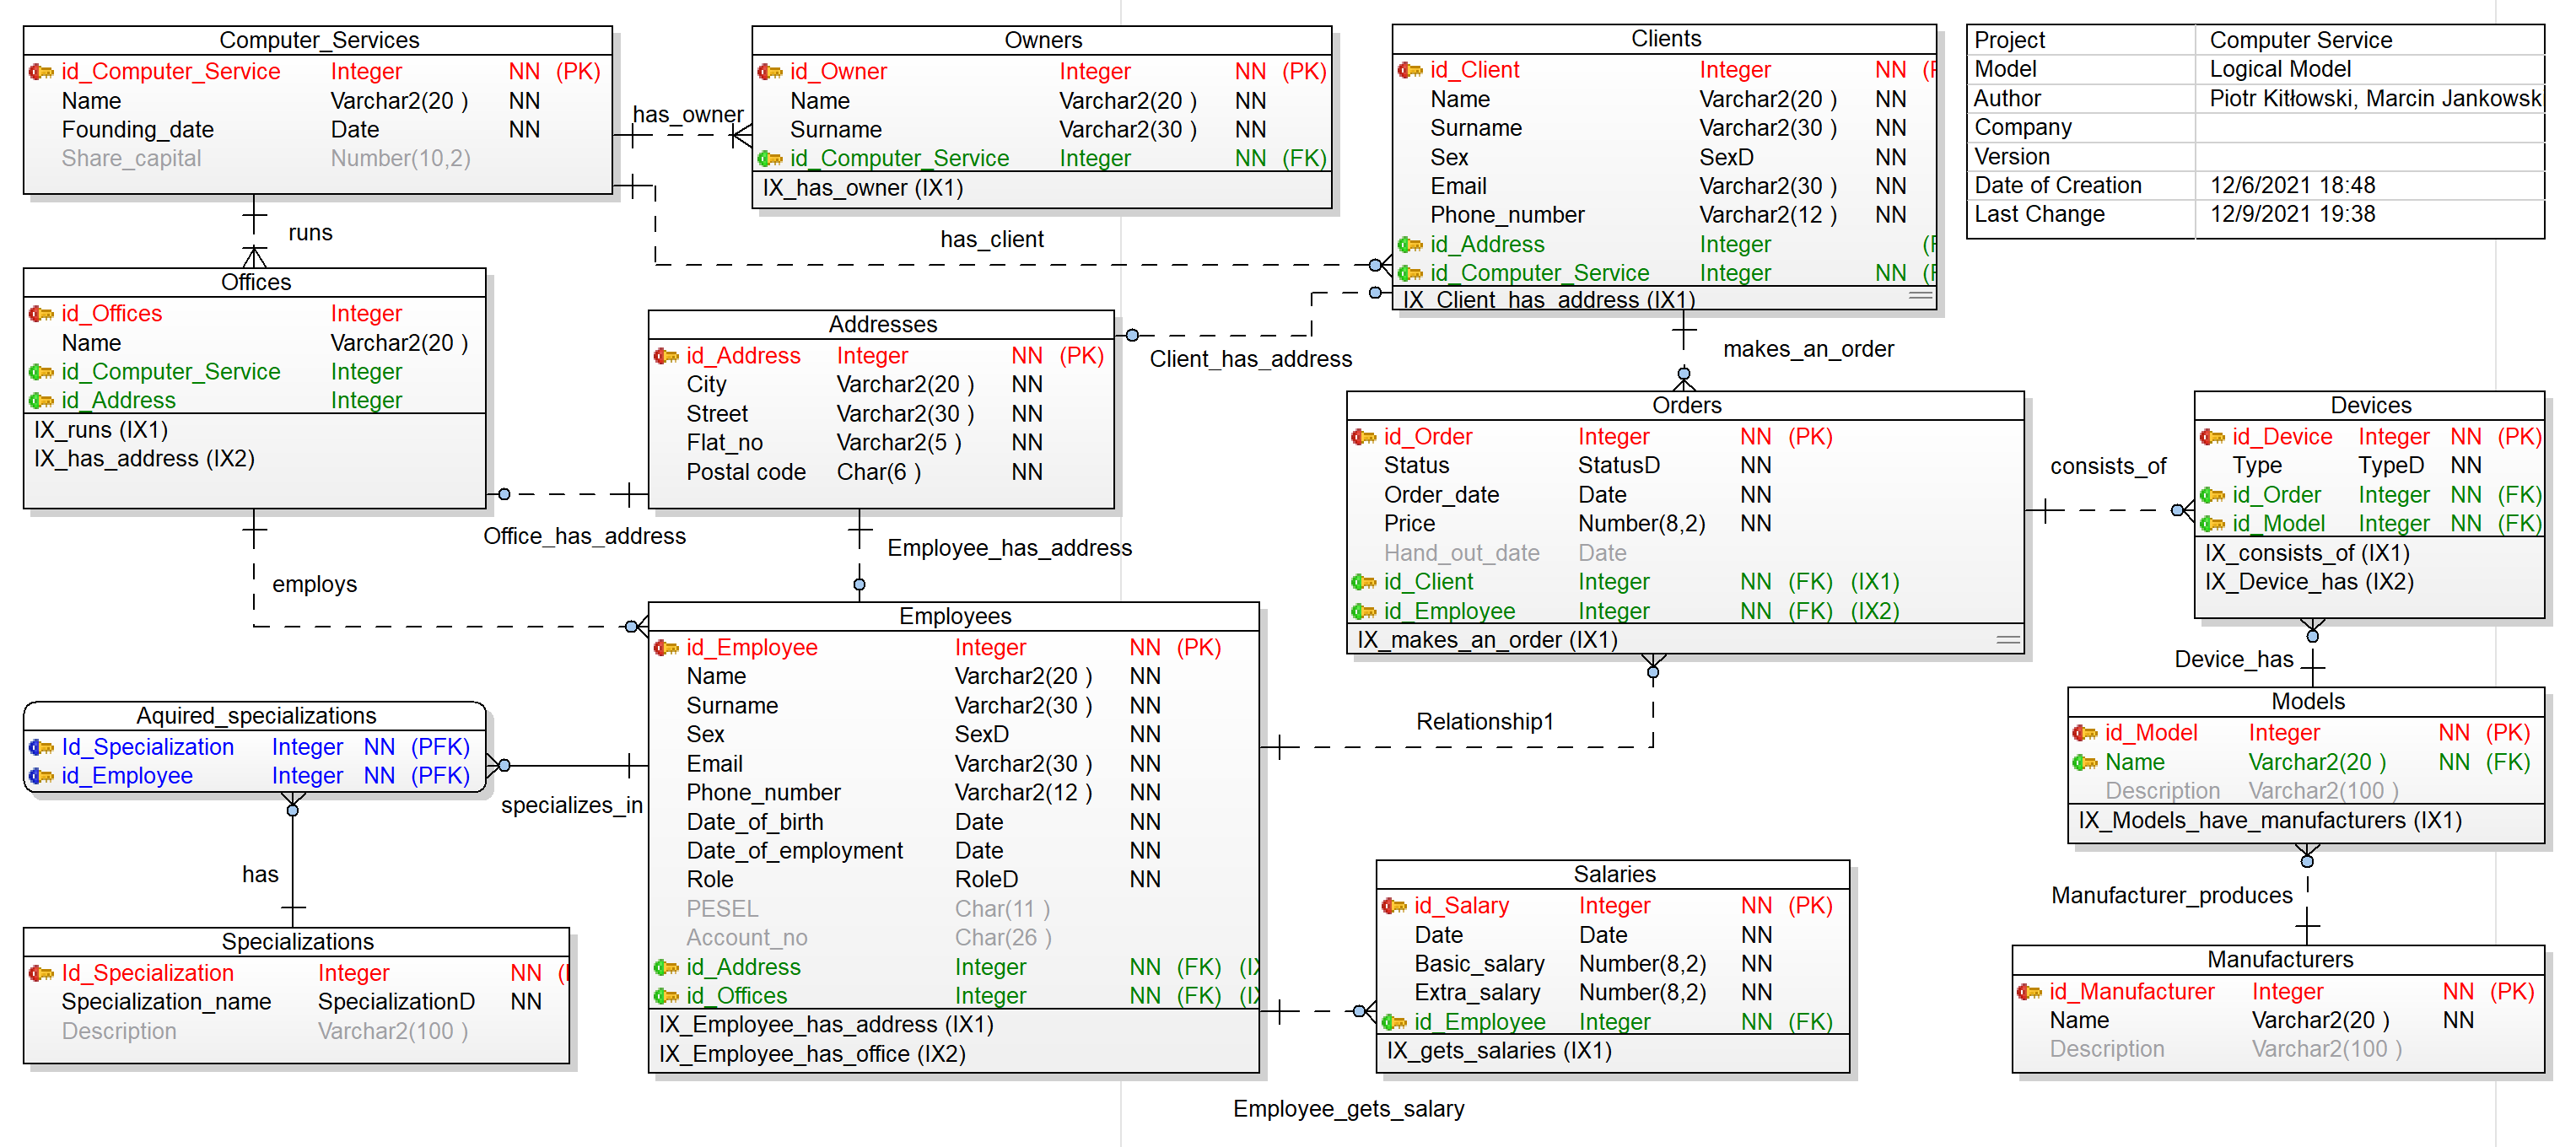Click the key icon beside id_Offices in Employees
Viewport: 2576px width, 1147px height.
click(666, 996)
